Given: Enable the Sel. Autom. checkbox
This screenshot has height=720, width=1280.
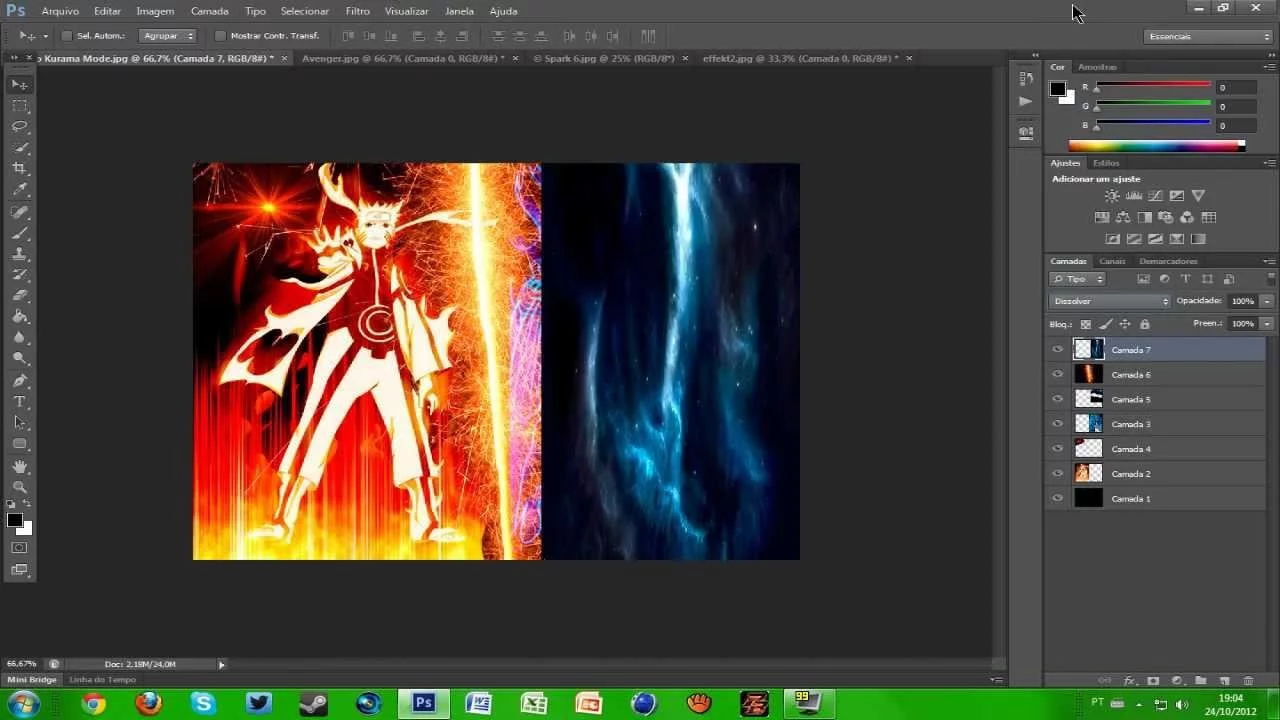Looking at the screenshot, I should (67, 36).
